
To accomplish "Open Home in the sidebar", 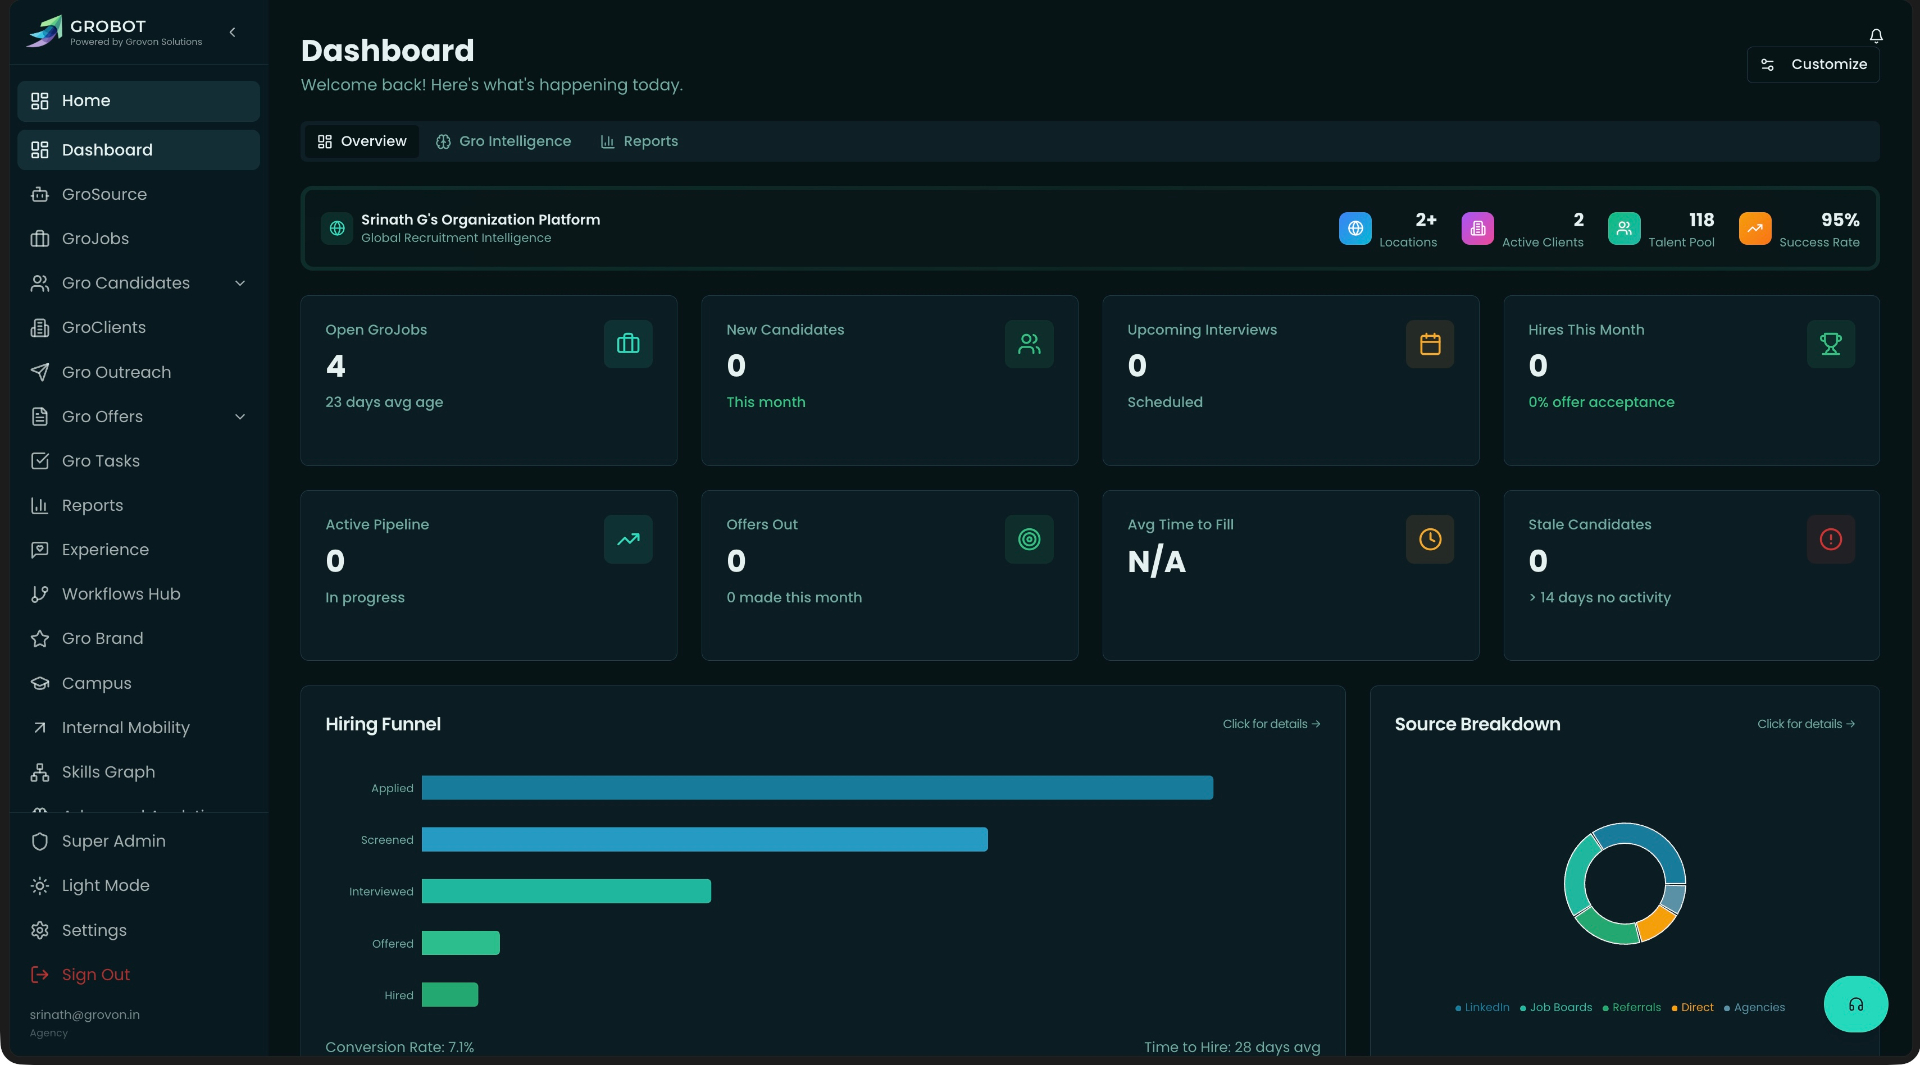I will coord(138,101).
